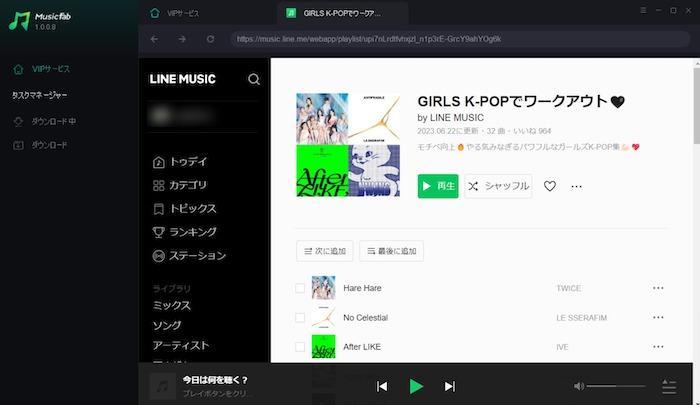Image resolution: width=700 pixels, height=405 pixels.
Task: Open the play queue list icon
Action: point(669,387)
